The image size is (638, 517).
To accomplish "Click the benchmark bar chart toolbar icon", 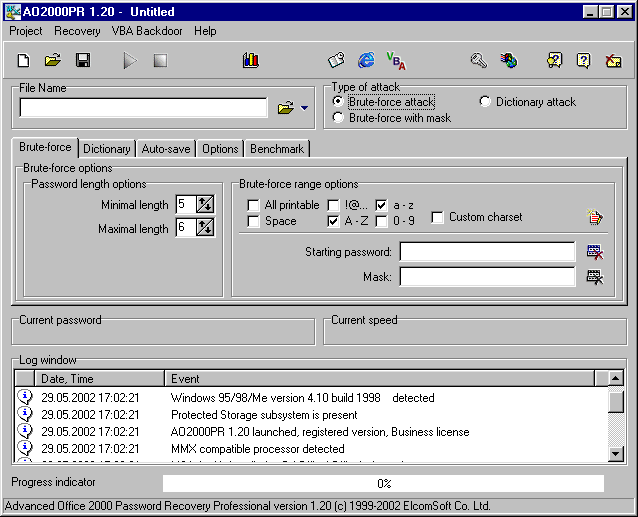I will [251, 61].
